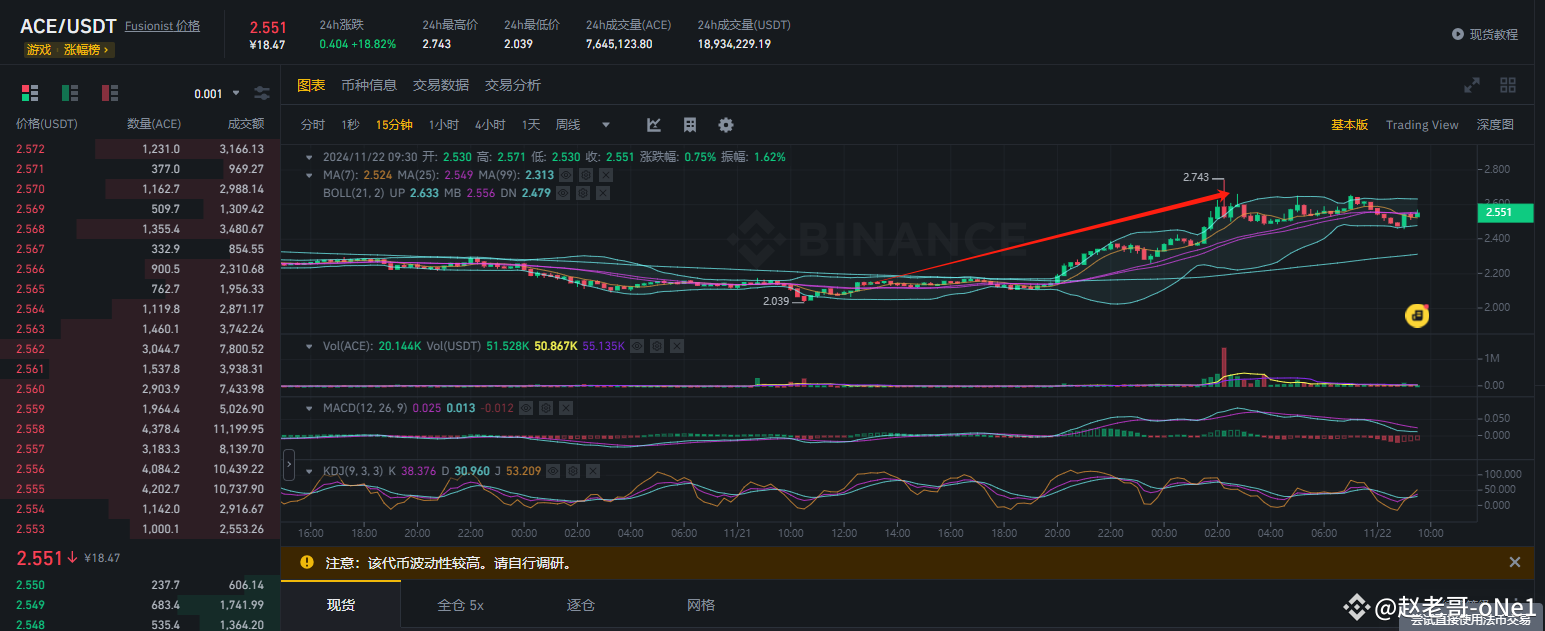Open more time intervals dropdown after 周线
The width and height of the screenshot is (1545, 631).
click(606, 125)
